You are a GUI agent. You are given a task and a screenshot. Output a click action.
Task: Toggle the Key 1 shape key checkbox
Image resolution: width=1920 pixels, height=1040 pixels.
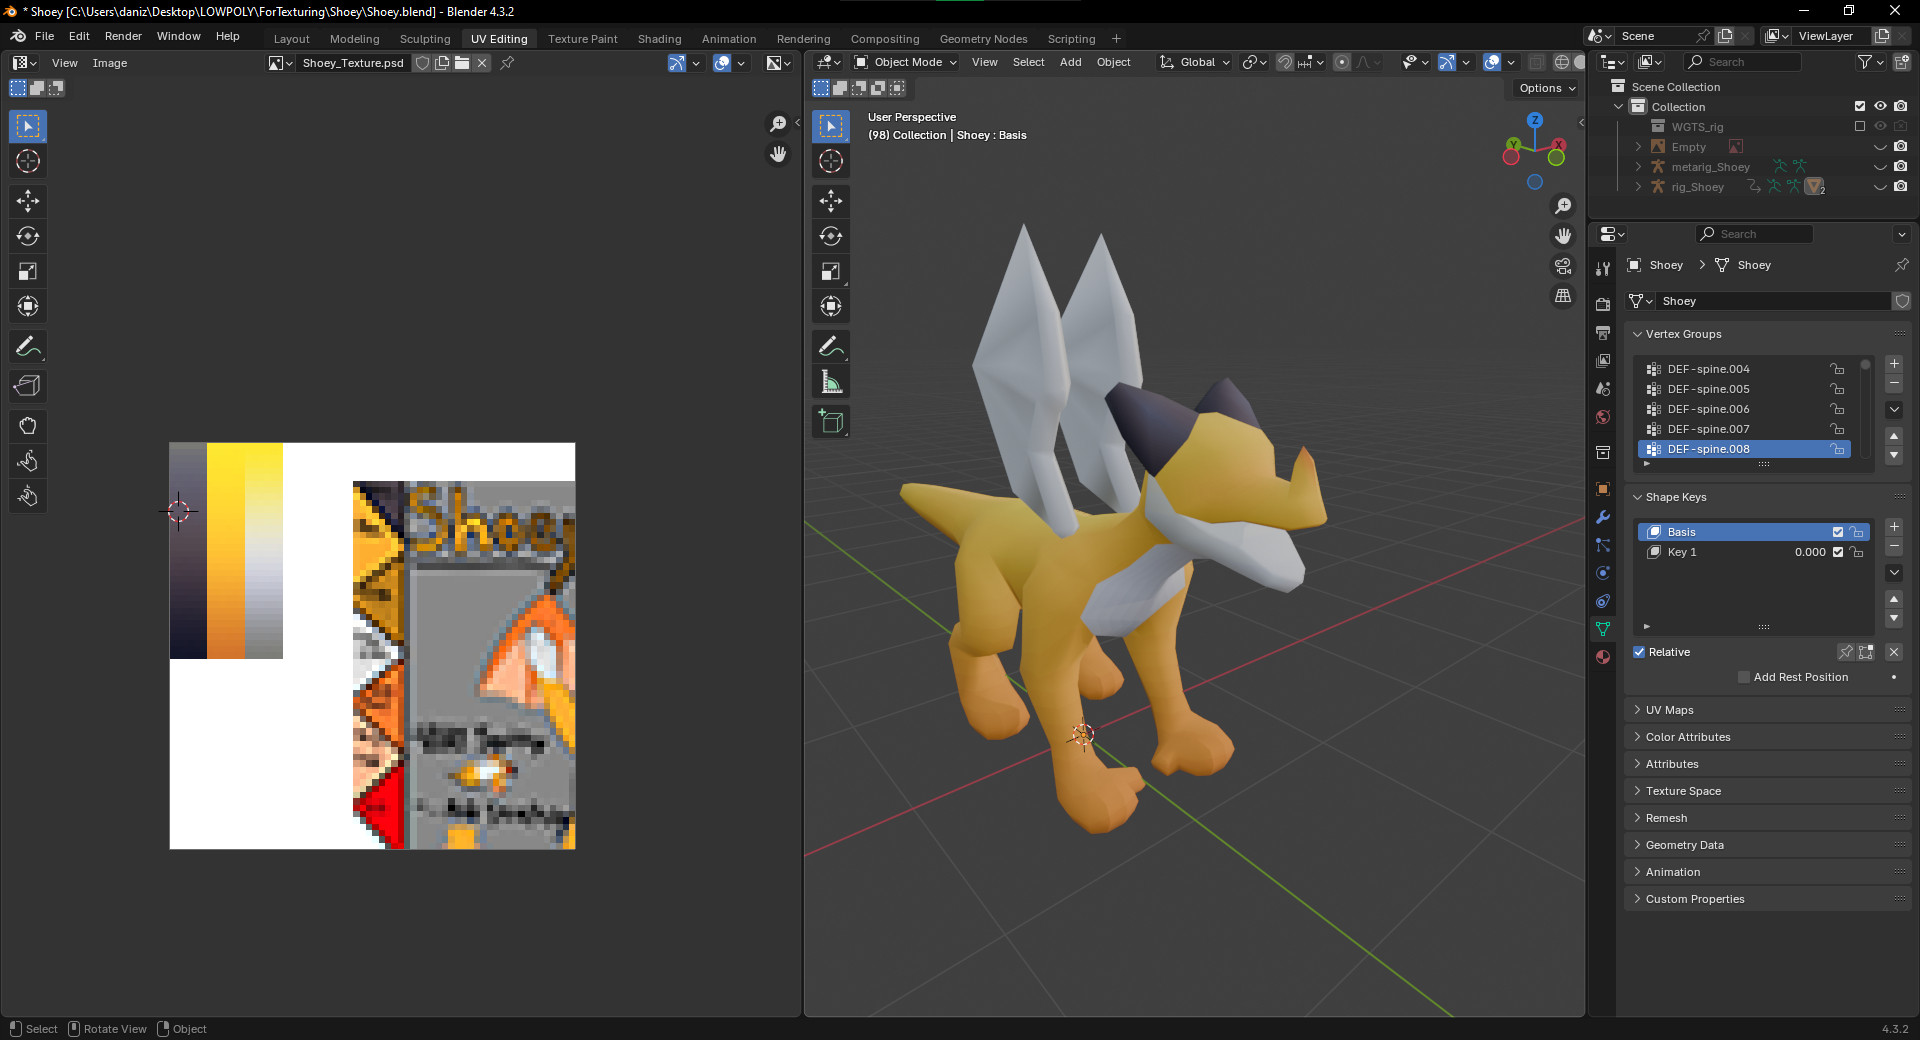click(1837, 552)
